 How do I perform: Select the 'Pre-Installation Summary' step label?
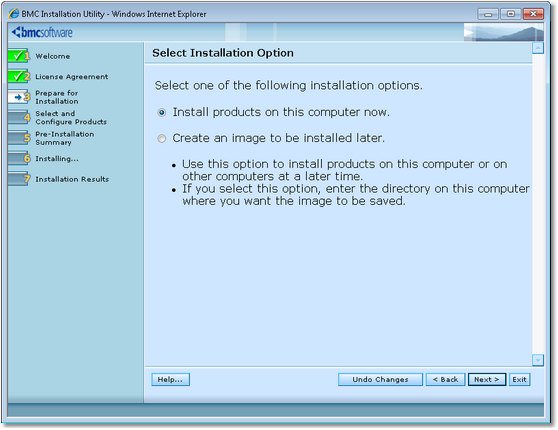coord(65,138)
